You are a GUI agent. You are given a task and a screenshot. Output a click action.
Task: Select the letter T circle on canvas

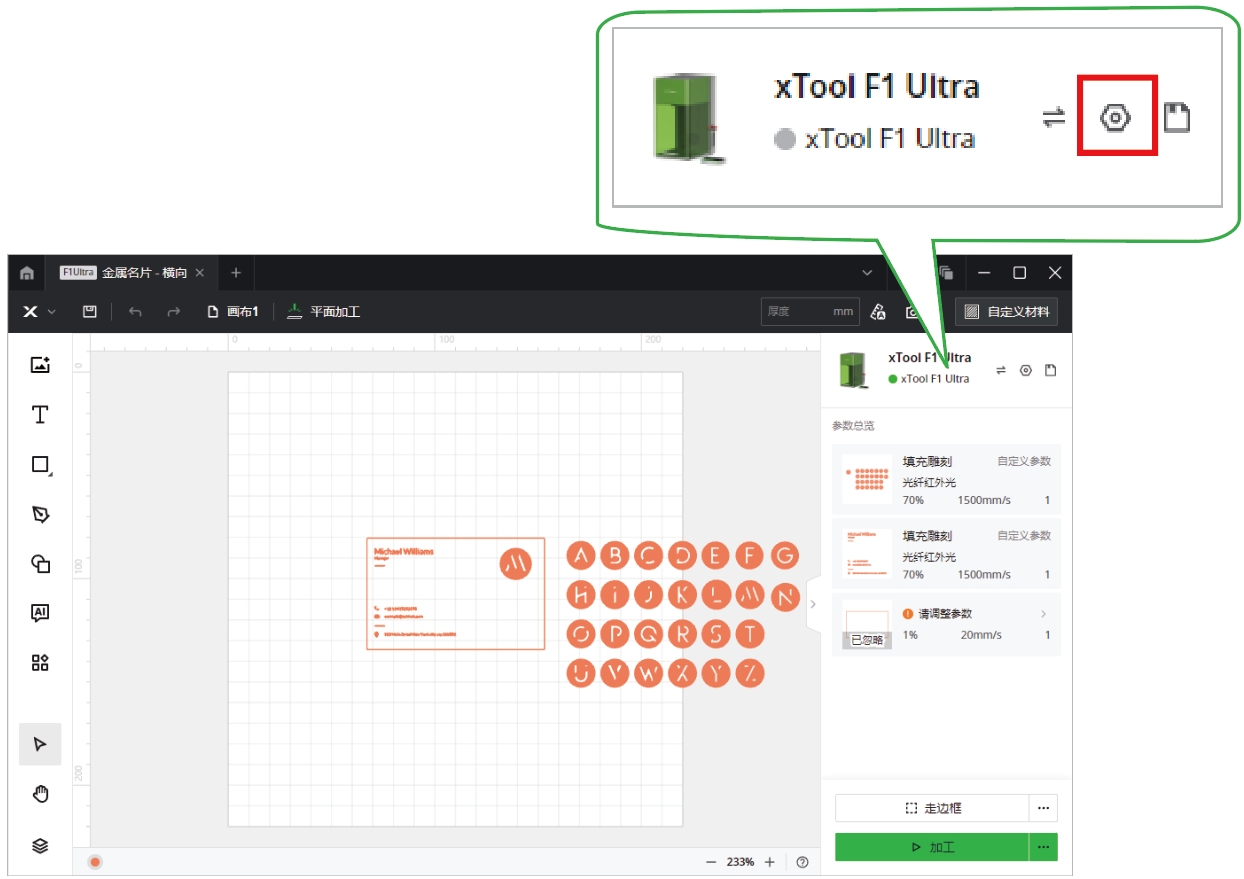click(750, 634)
